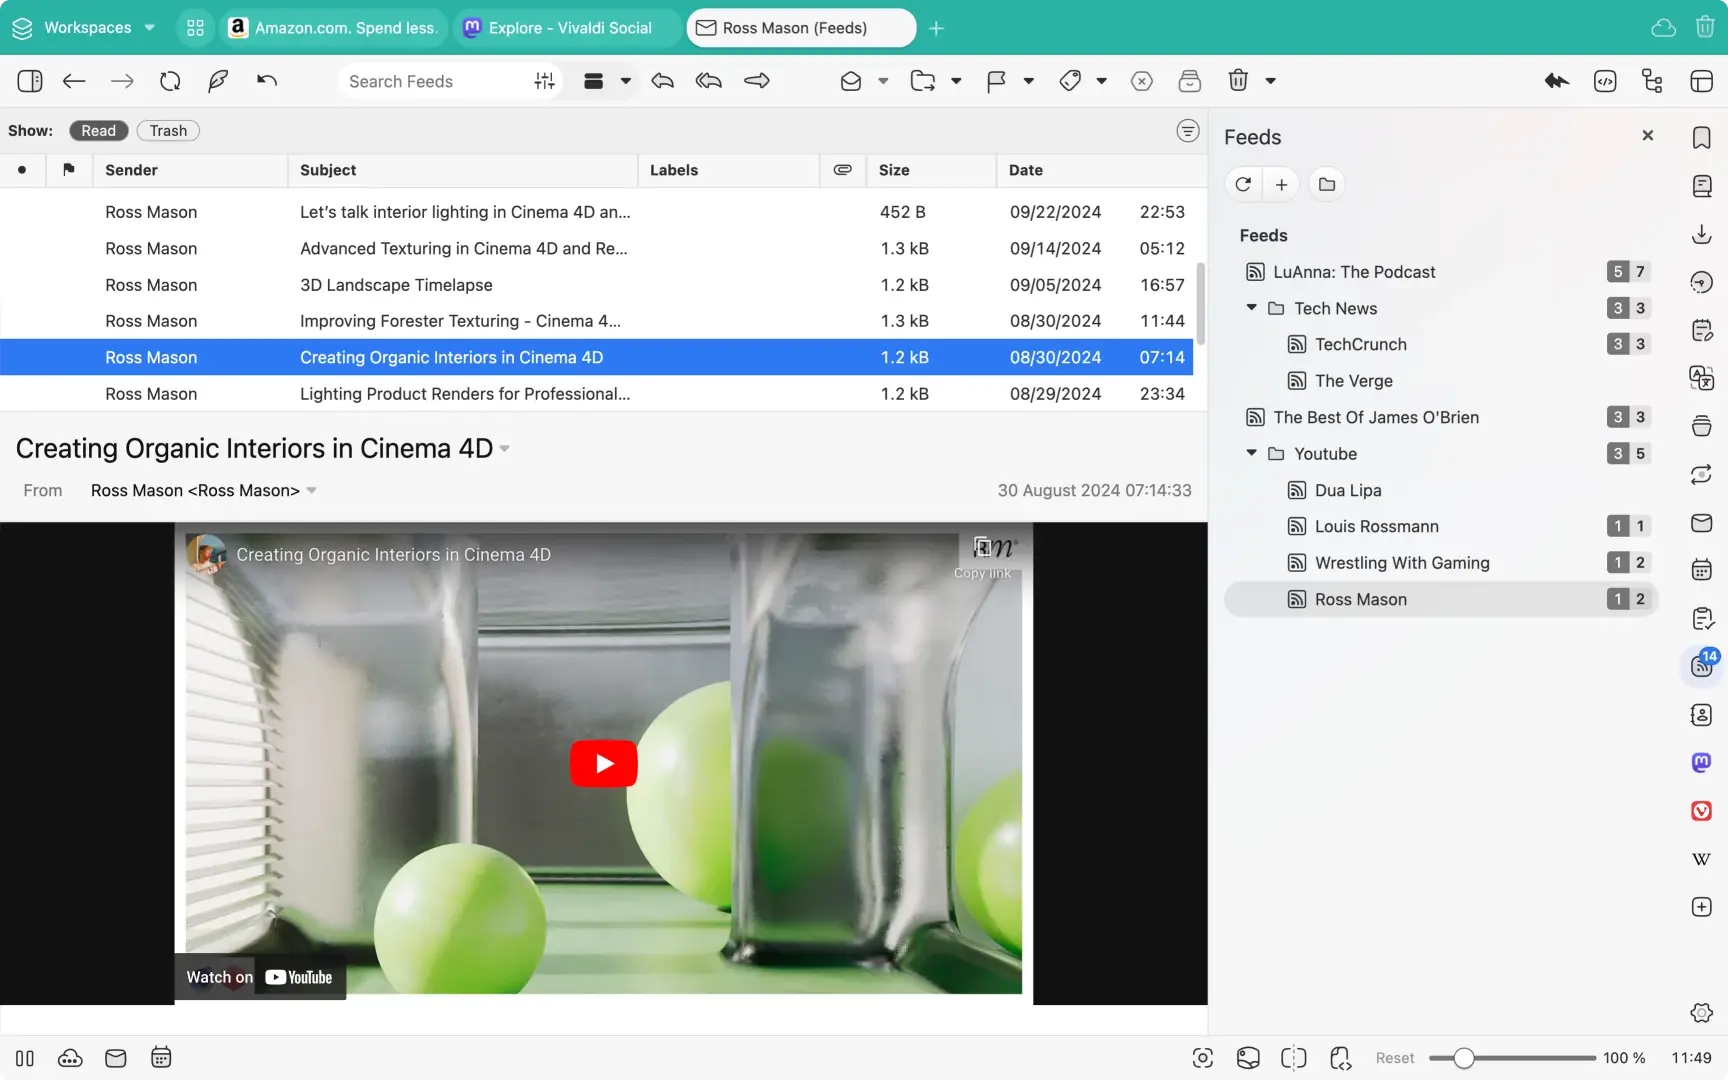This screenshot has width=1728, height=1080.
Task: Open the Translate panel
Action: pyautogui.click(x=1700, y=377)
